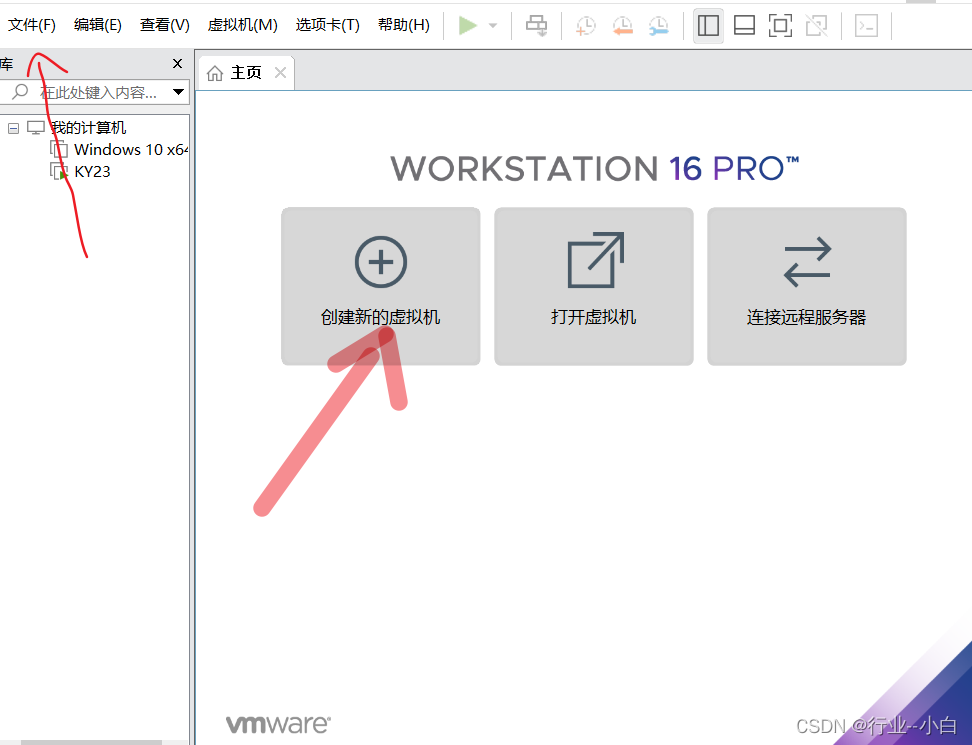Toggle the thumbnail bar view icon

click(x=744, y=25)
